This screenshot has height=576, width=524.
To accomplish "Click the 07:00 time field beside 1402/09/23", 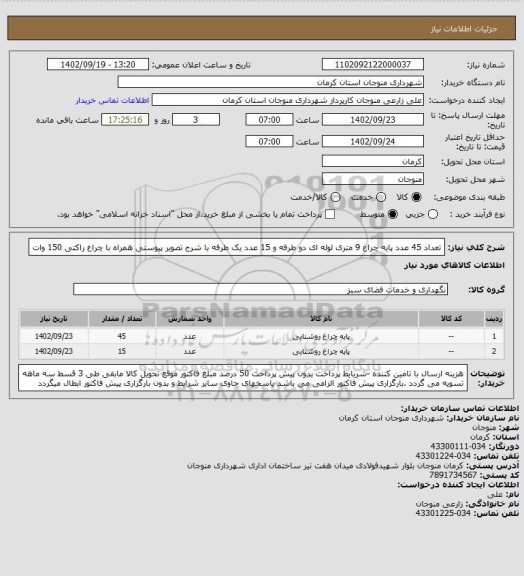I will coord(269,120).
